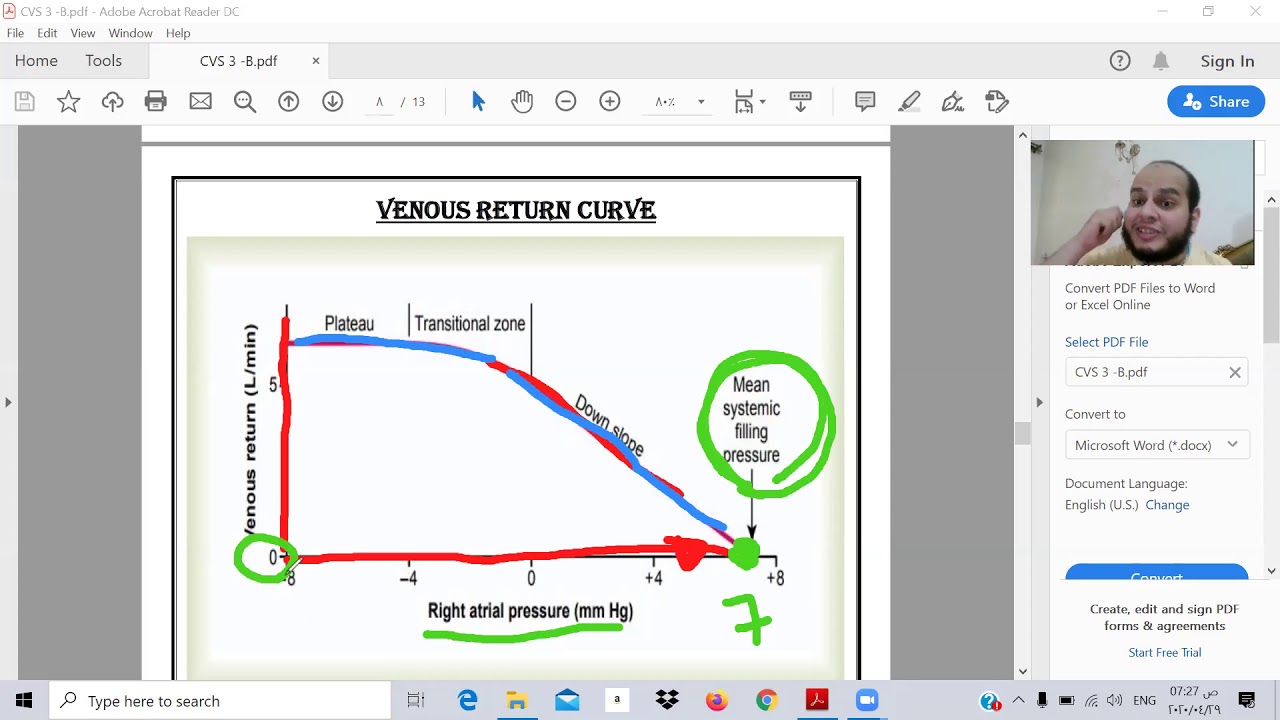The height and width of the screenshot is (720, 1280).
Task: Click the document vertical scrollbar thumb
Action: point(1022,433)
